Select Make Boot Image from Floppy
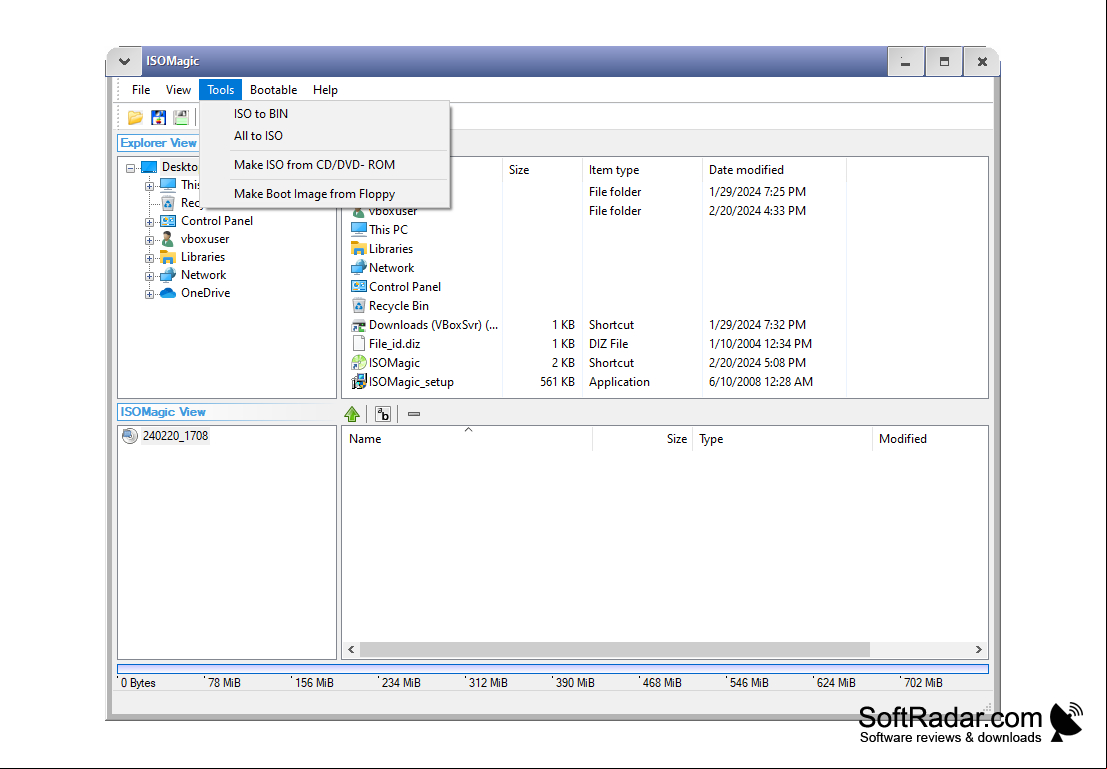Viewport: 1107px width, 769px height. [x=325, y=193]
